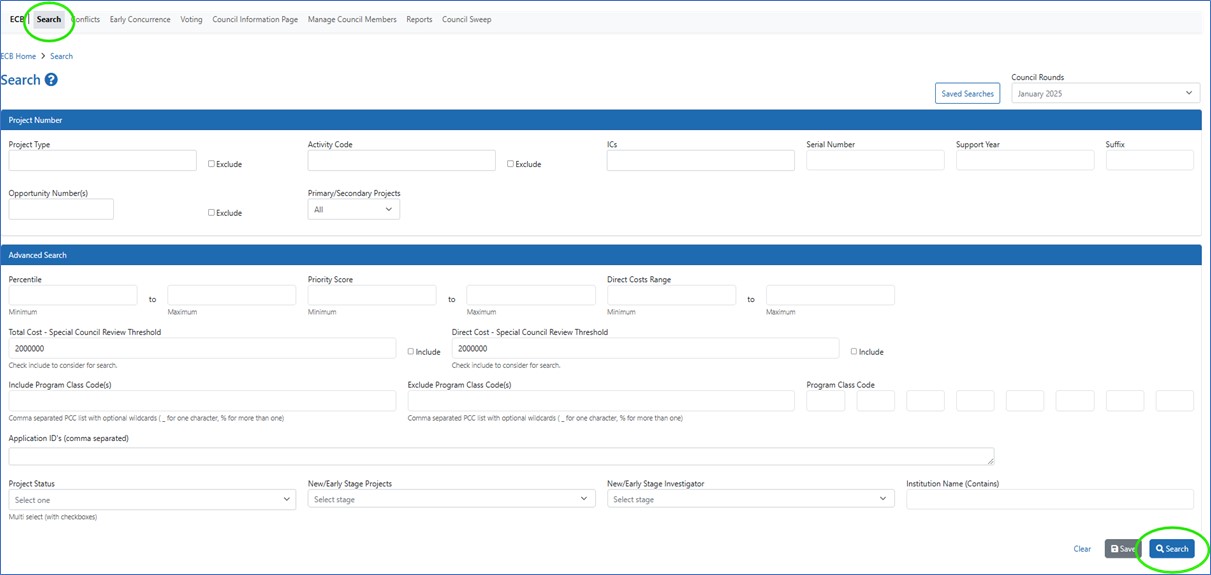The width and height of the screenshot is (1211, 575).
Task: Open New/Early Stage Projects stage dropdown
Action: click(451, 499)
